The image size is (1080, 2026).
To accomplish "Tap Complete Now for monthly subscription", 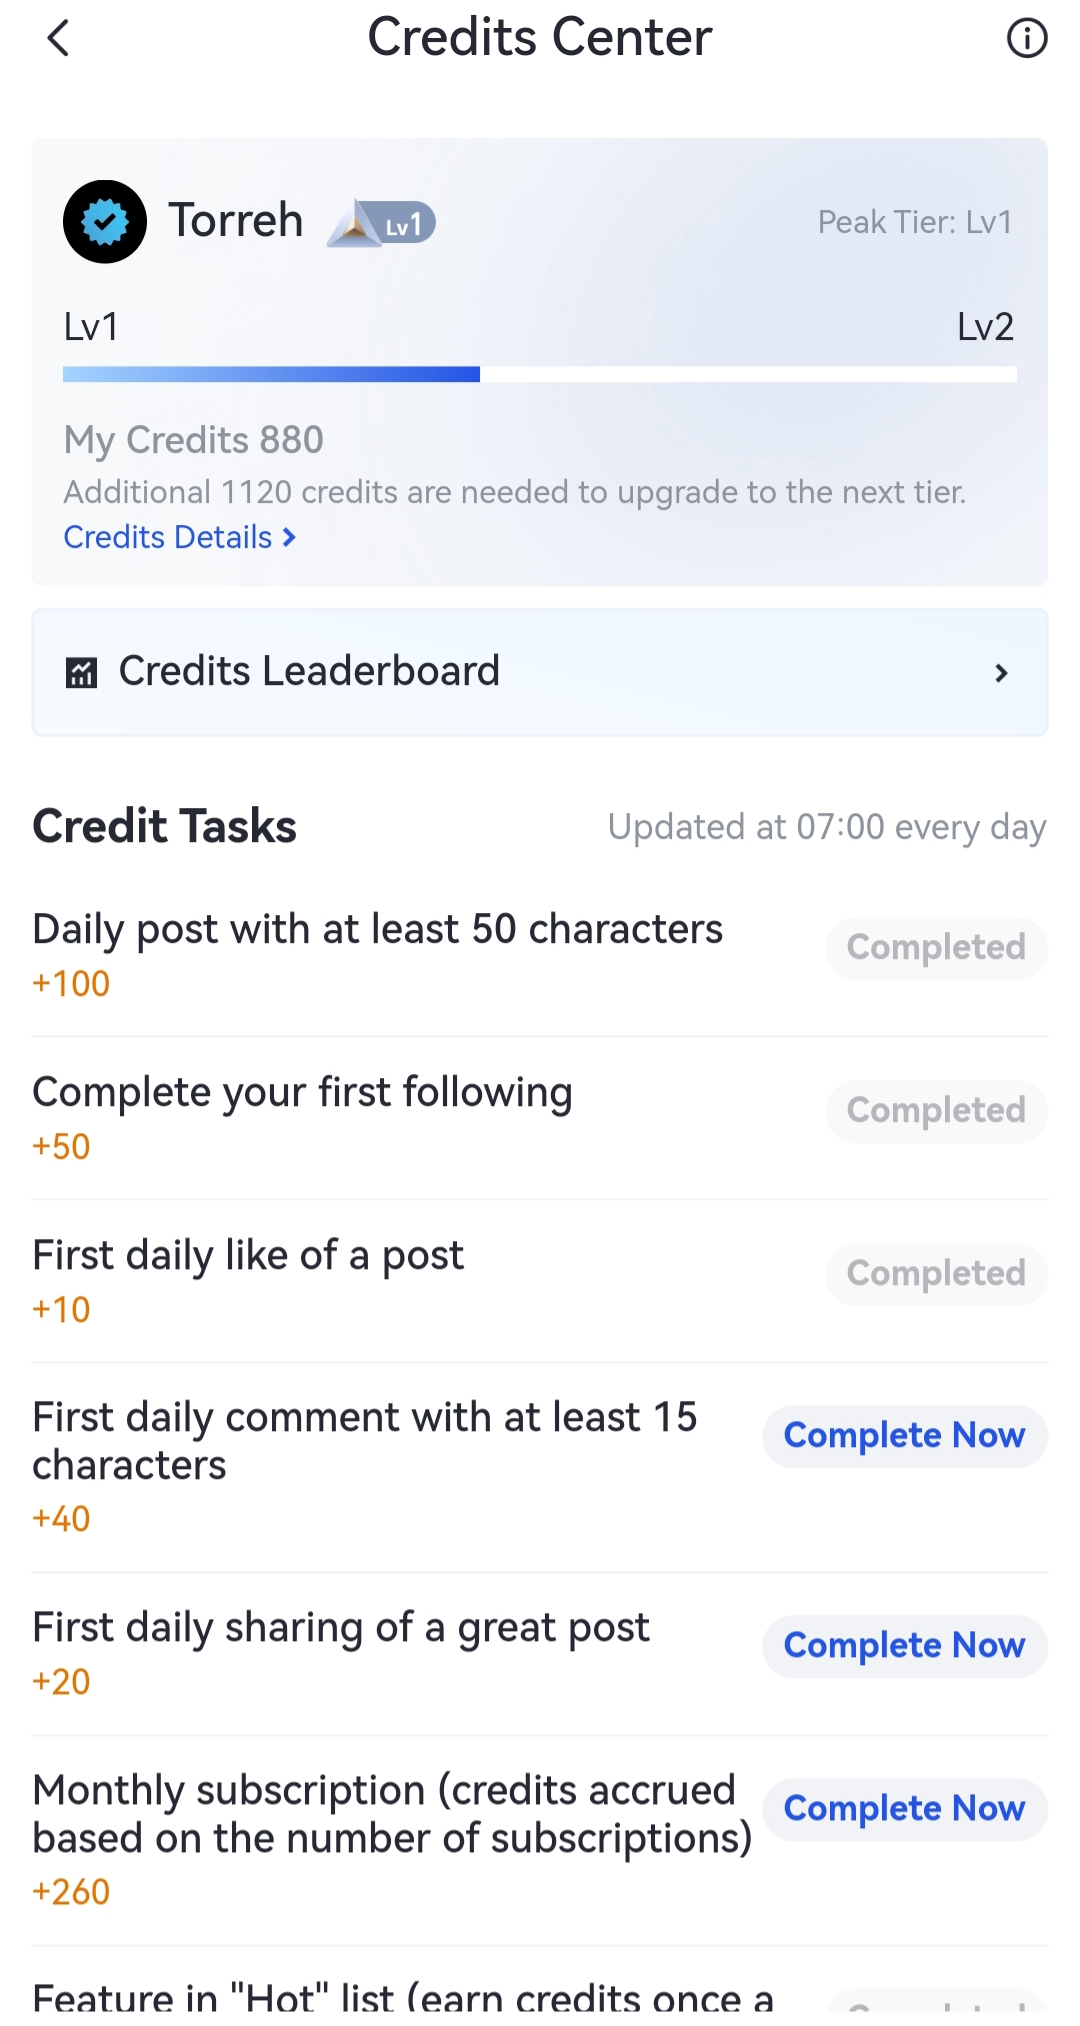I will coord(905,1809).
